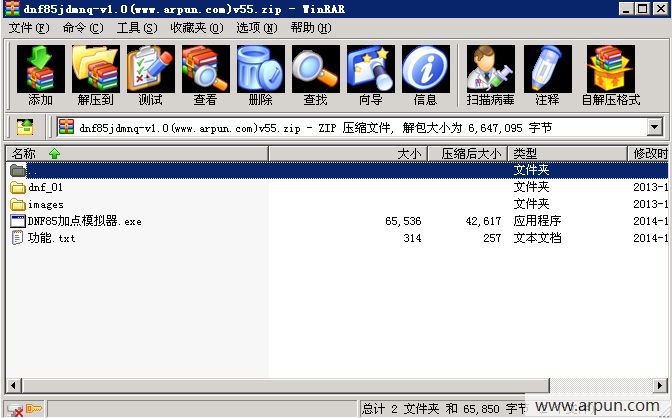This screenshot has width=672, height=418.
Task: Click the dnf_01 folder icon
Action: pos(18,187)
